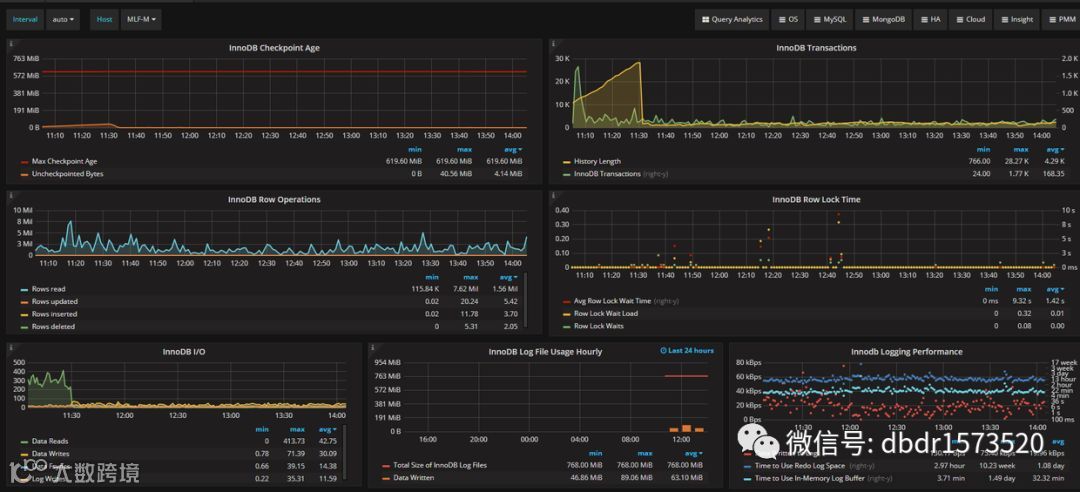Open the info icon on InnoDB Row Operations panel
This screenshot has width=1080, height=492.
(x=10, y=195)
